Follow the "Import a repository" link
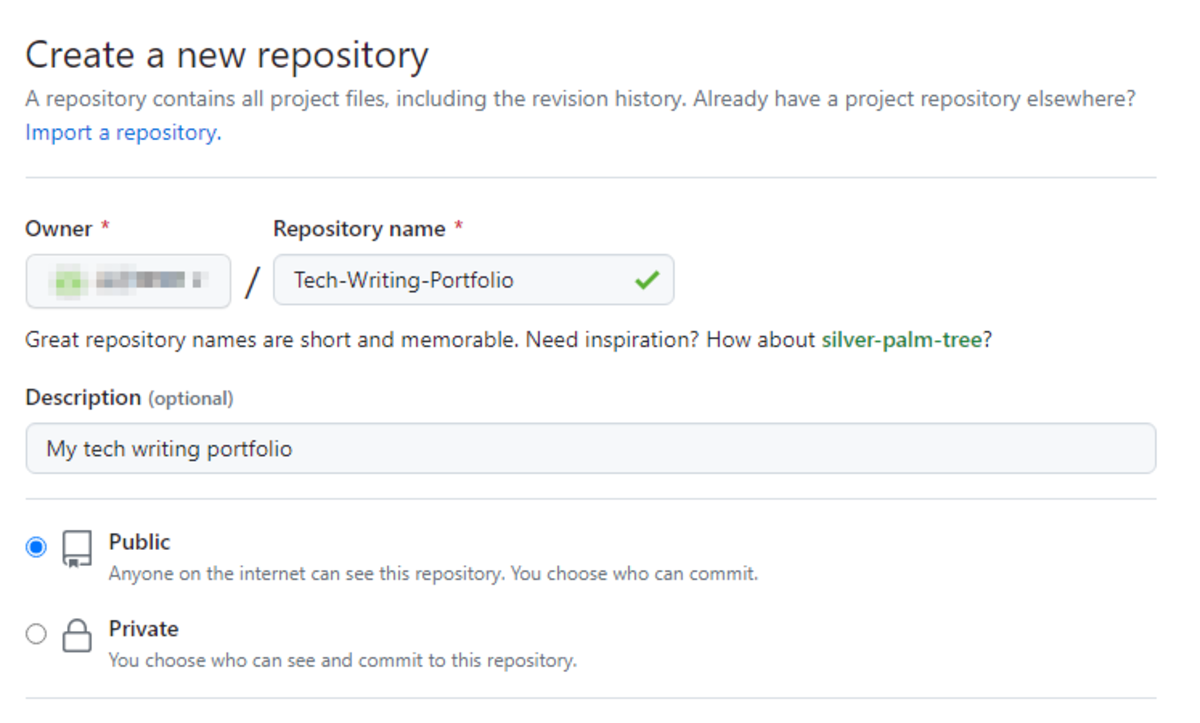Screen dimensions: 1200x723 pyautogui.click(x=123, y=133)
